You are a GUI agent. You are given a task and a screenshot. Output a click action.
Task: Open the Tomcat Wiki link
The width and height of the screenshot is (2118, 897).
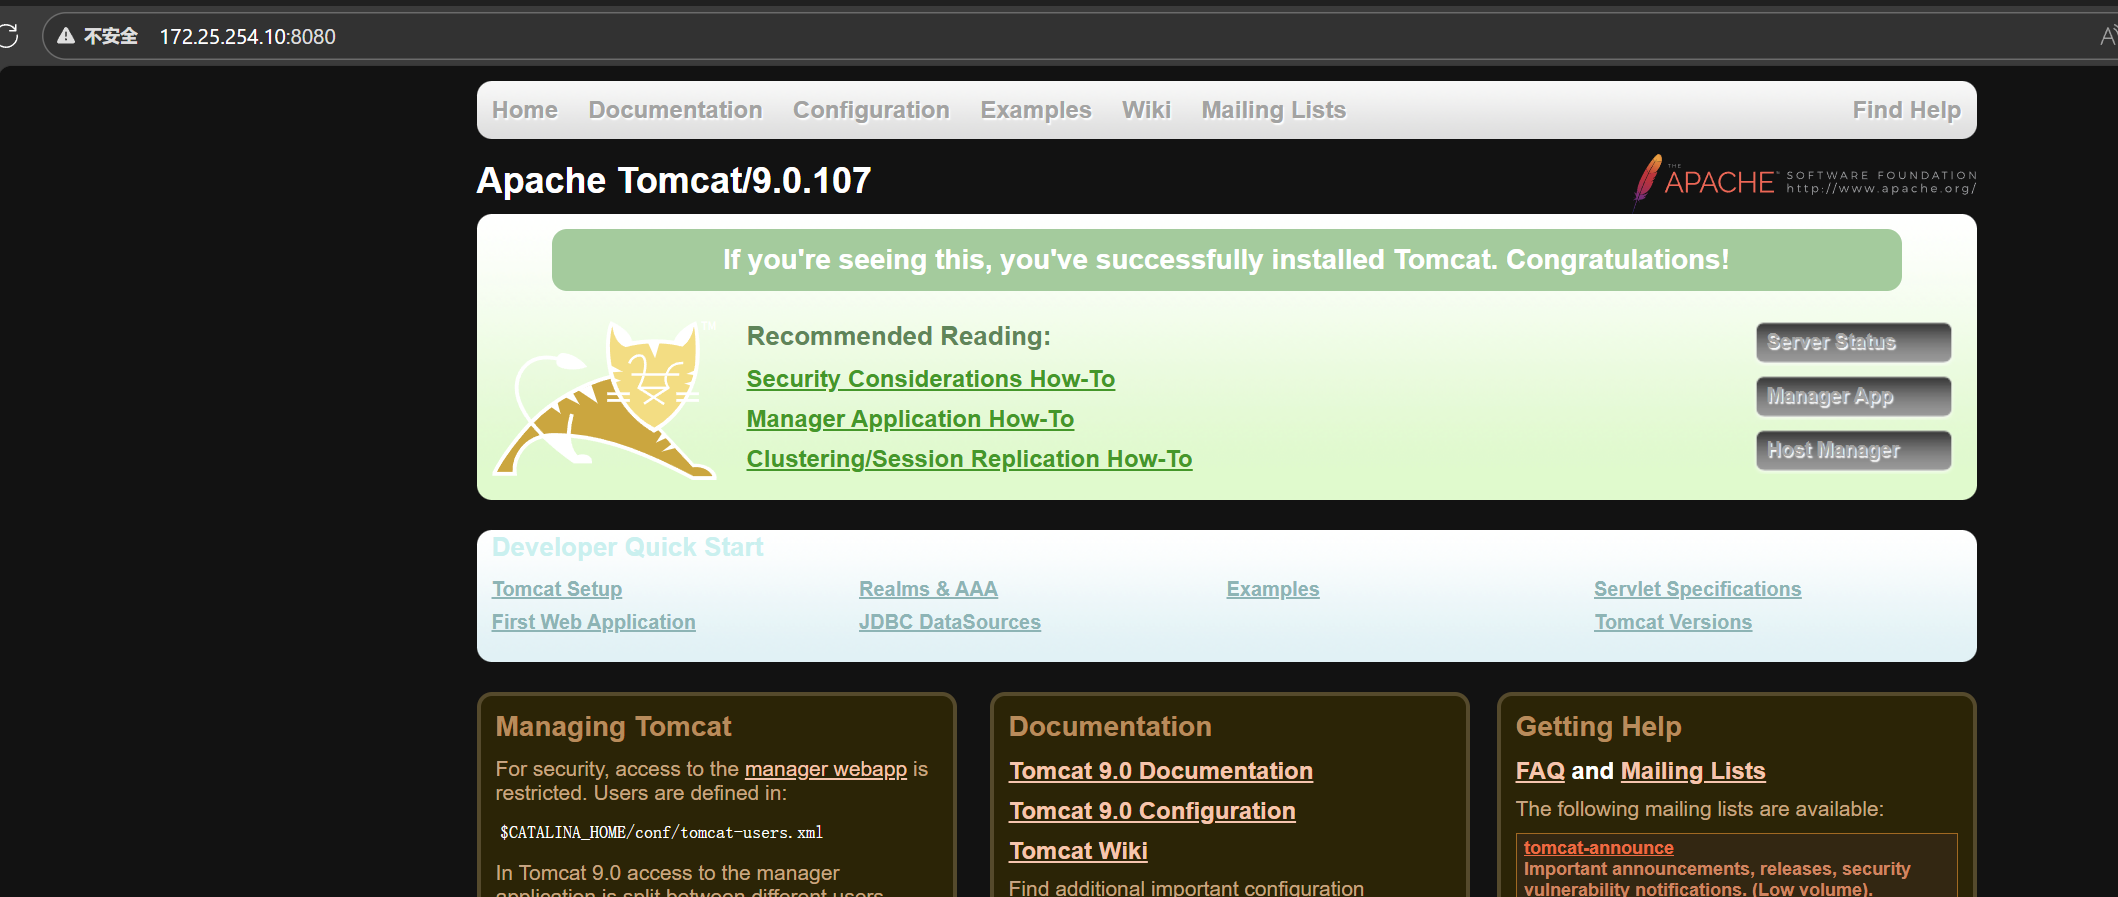[x=1078, y=851]
